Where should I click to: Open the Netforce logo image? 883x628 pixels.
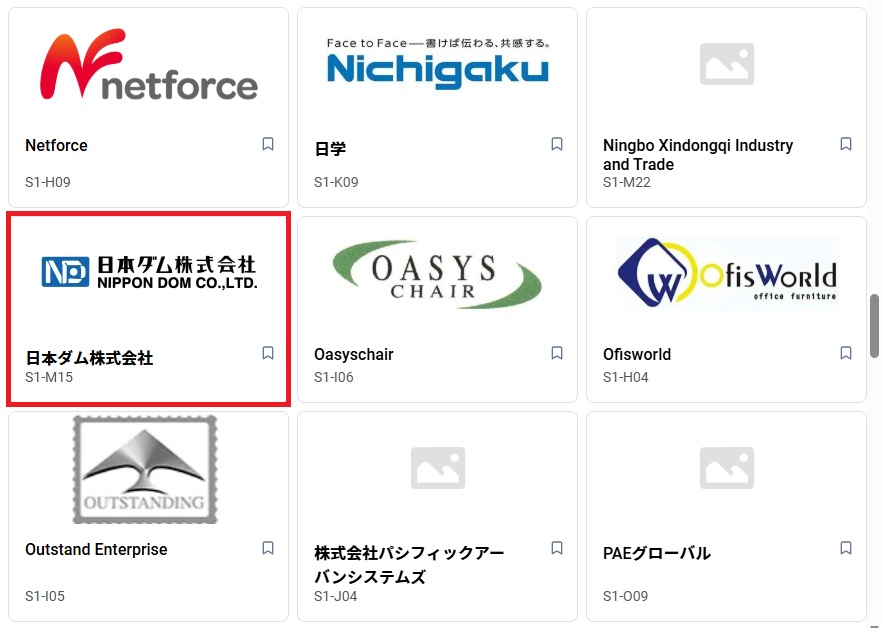pyautogui.click(x=148, y=65)
